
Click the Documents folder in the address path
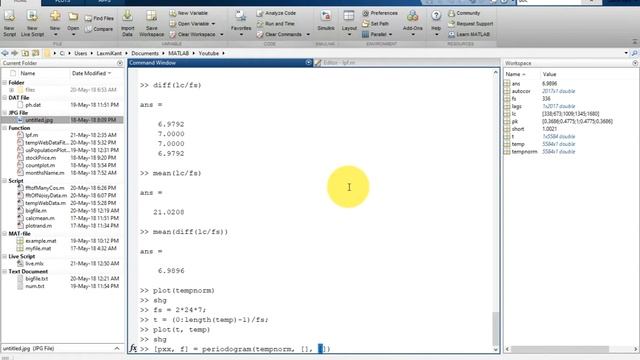[x=145, y=53]
